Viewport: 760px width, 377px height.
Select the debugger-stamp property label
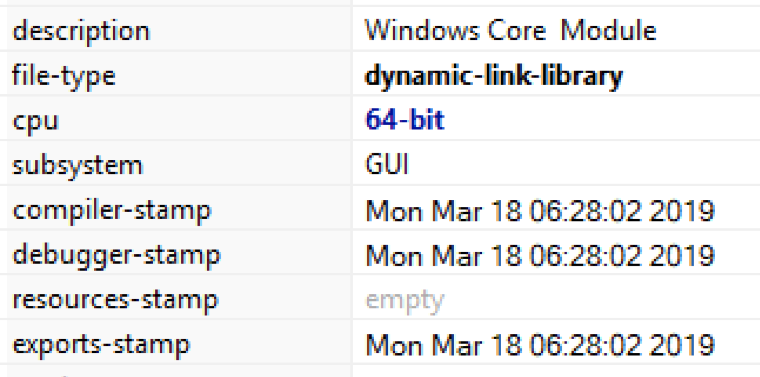[116, 255]
